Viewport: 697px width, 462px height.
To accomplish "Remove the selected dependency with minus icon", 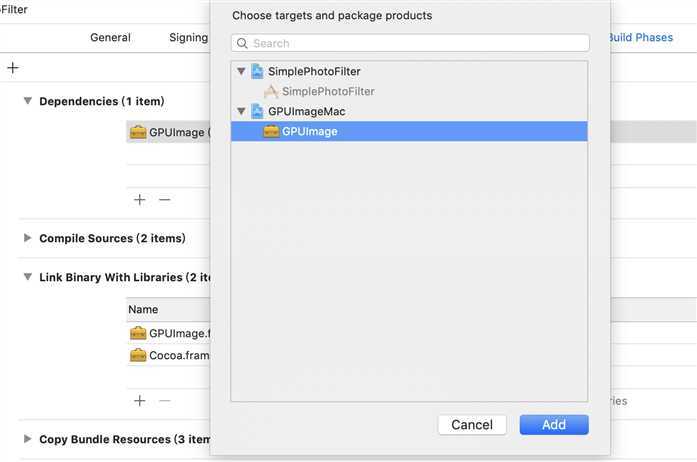I will pyautogui.click(x=164, y=200).
